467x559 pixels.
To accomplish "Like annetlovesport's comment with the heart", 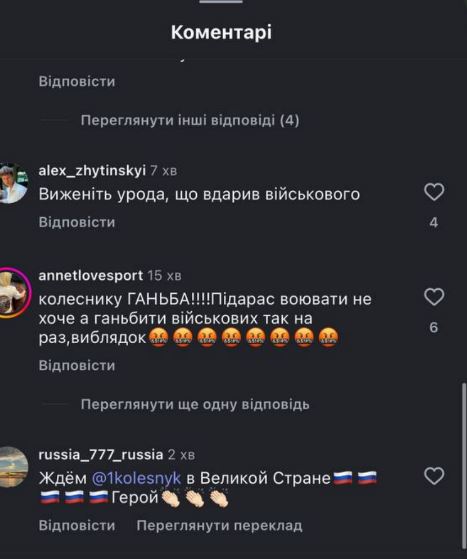I will (x=434, y=297).
